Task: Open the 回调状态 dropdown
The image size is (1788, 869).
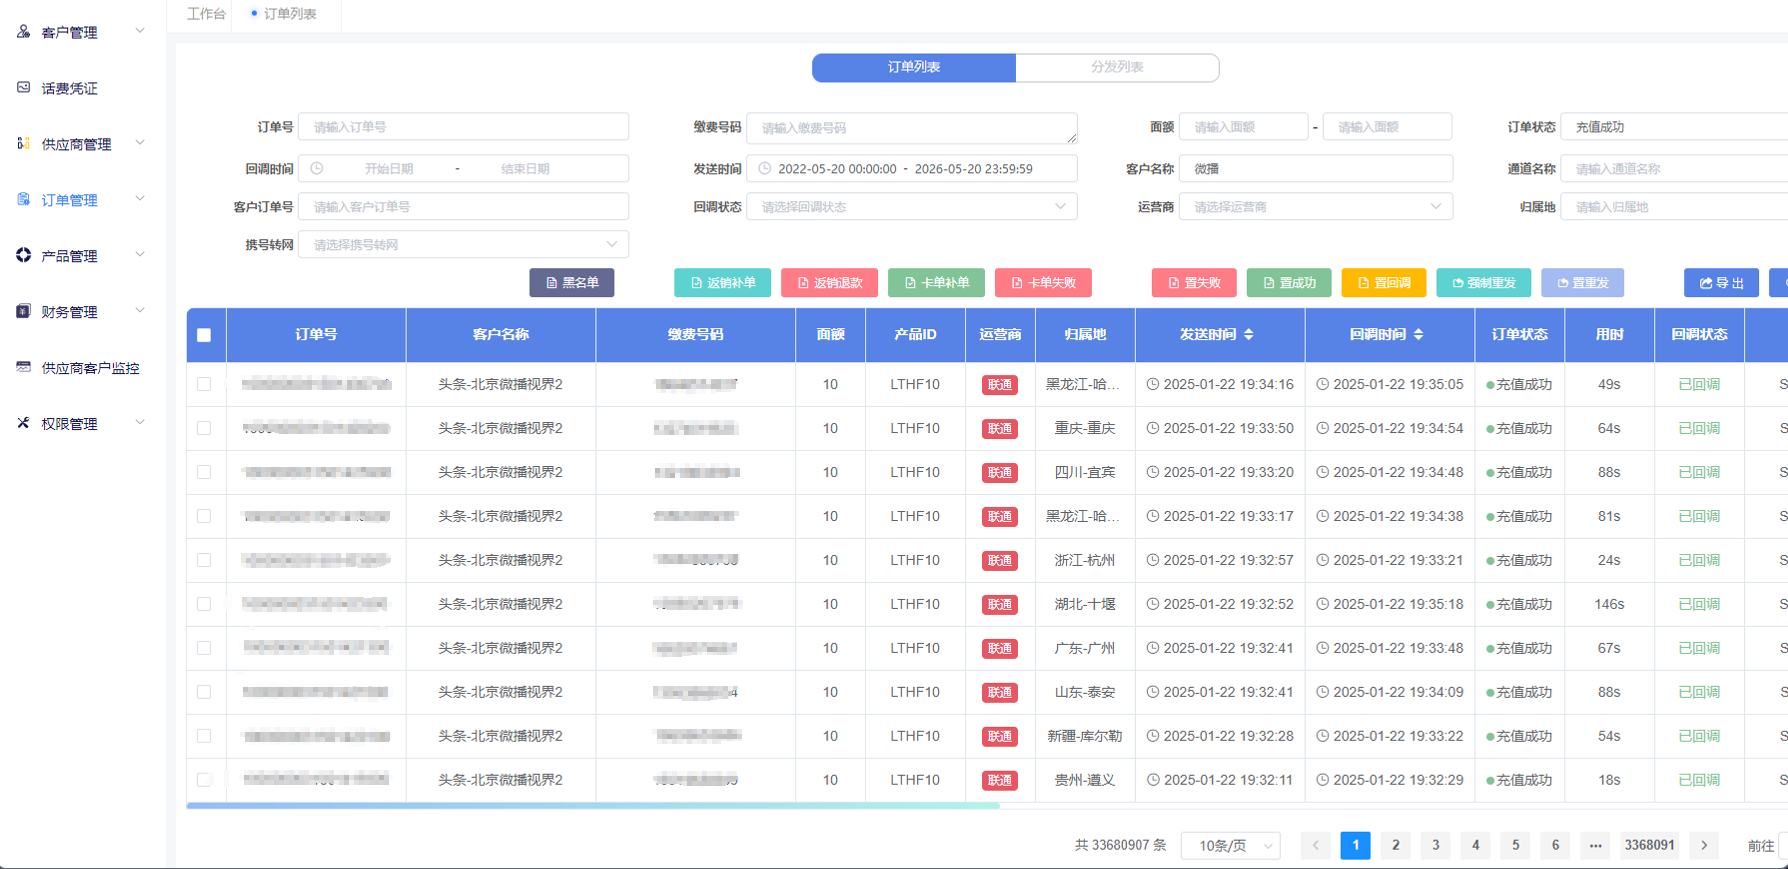Action: pos(912,207)
